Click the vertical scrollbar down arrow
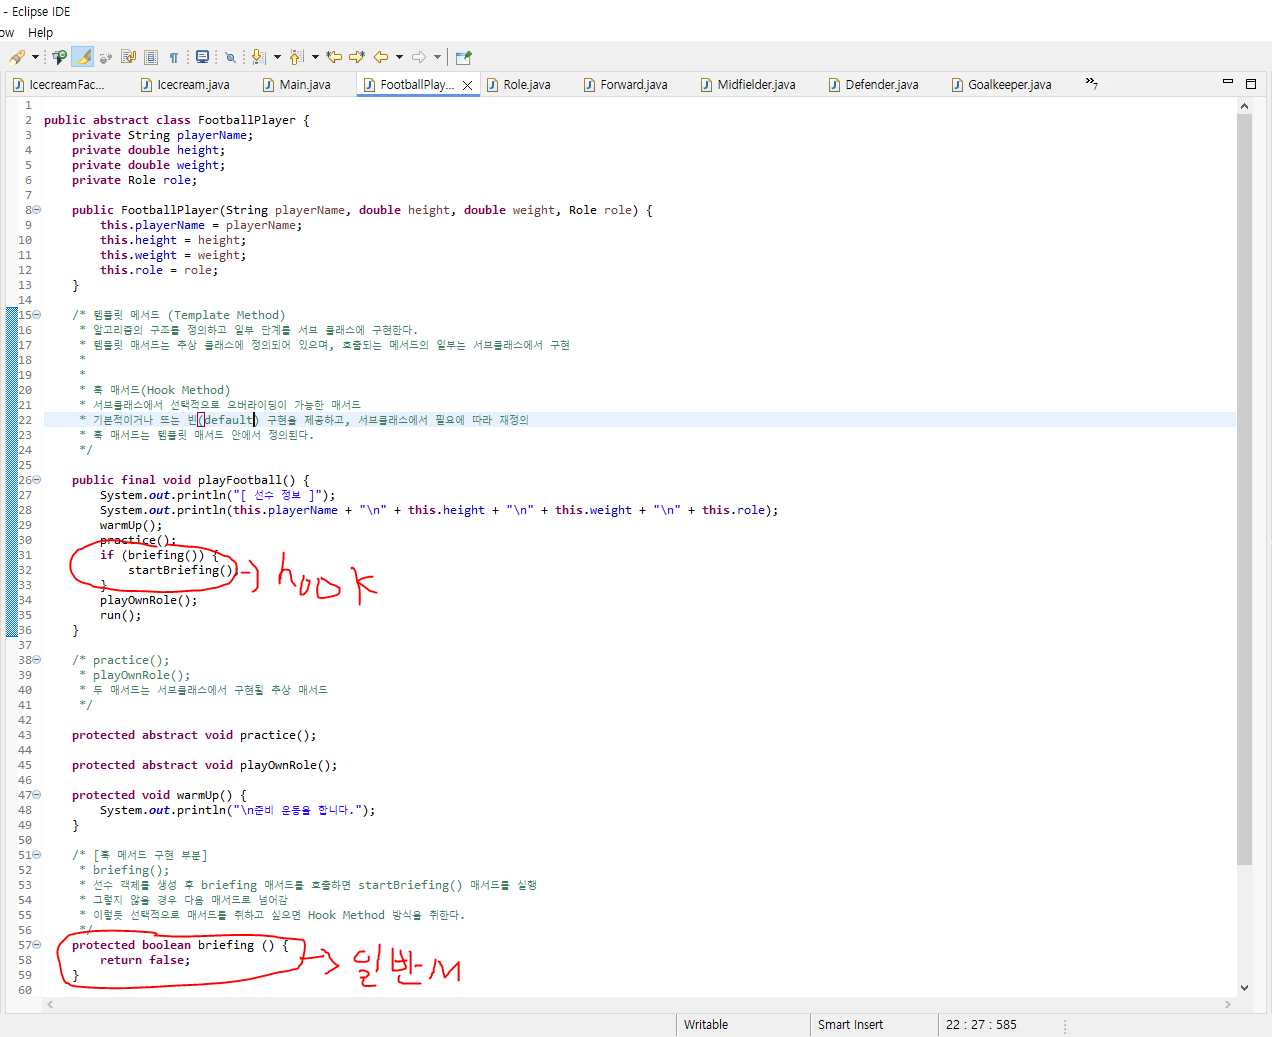The height and width of the screenshot is (1037, 1272). click(1244, 987)
